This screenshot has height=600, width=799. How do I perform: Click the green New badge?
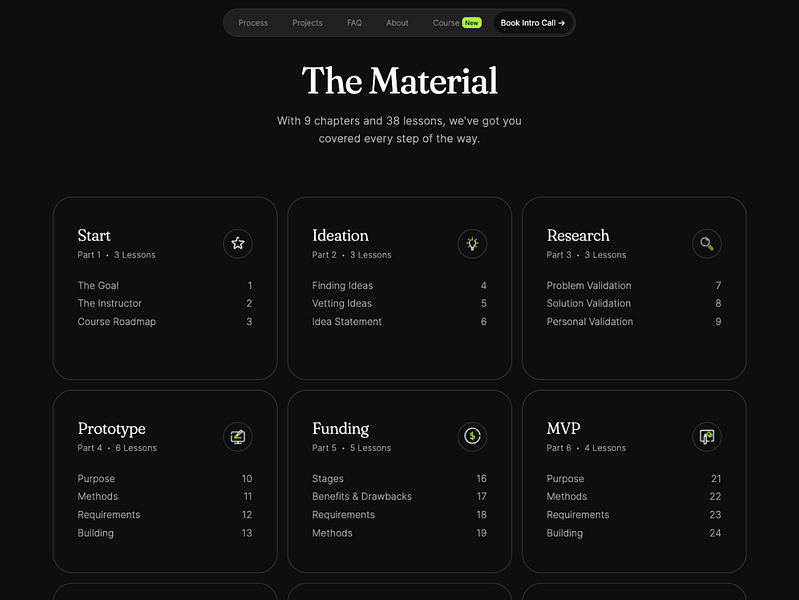(471, 23)
